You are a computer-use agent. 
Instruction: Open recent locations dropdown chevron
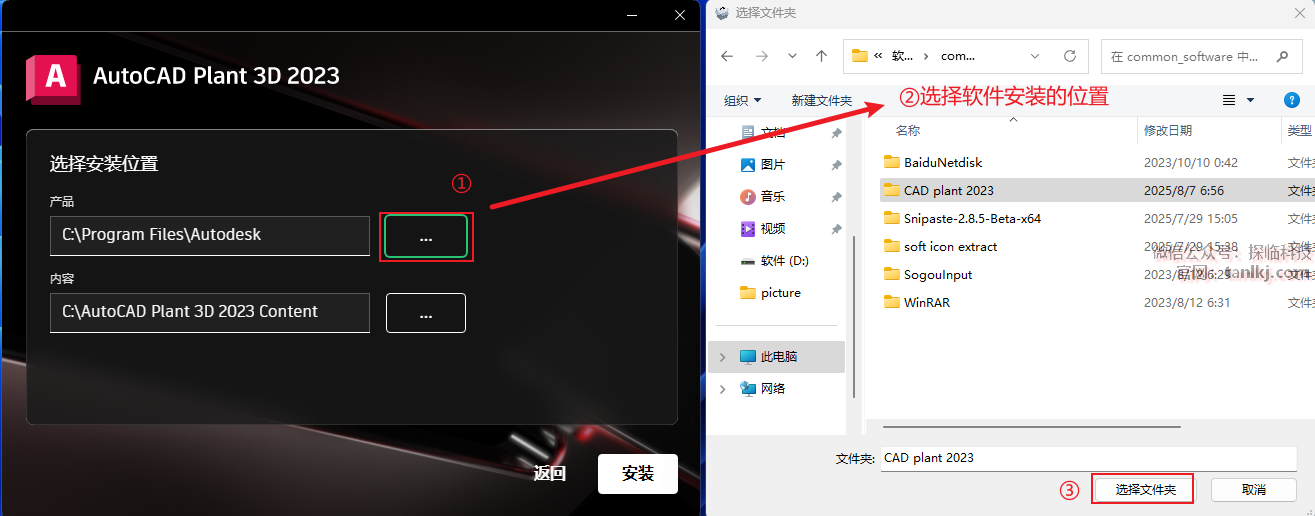tap(792, 56)
